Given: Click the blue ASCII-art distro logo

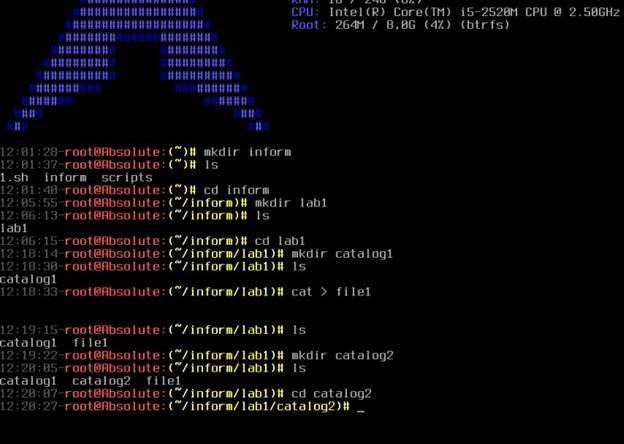Looking at the screenshot, I should click(138, 66).
